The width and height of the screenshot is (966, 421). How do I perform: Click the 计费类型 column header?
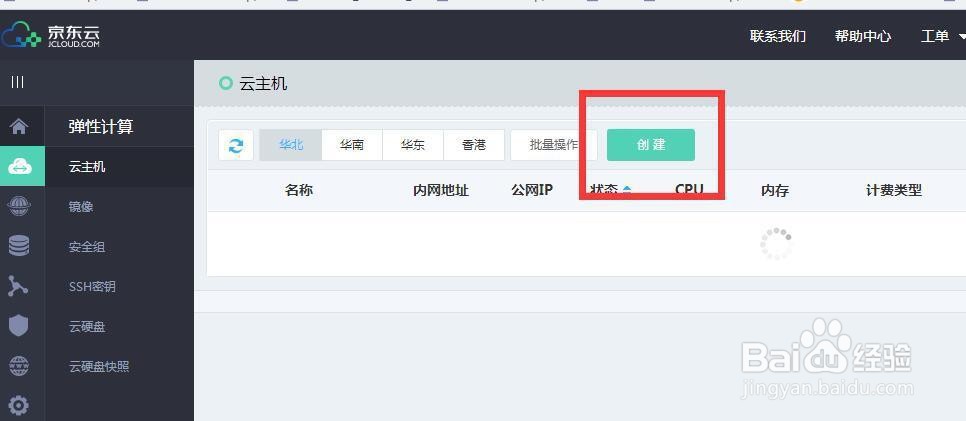pos(893,190)
